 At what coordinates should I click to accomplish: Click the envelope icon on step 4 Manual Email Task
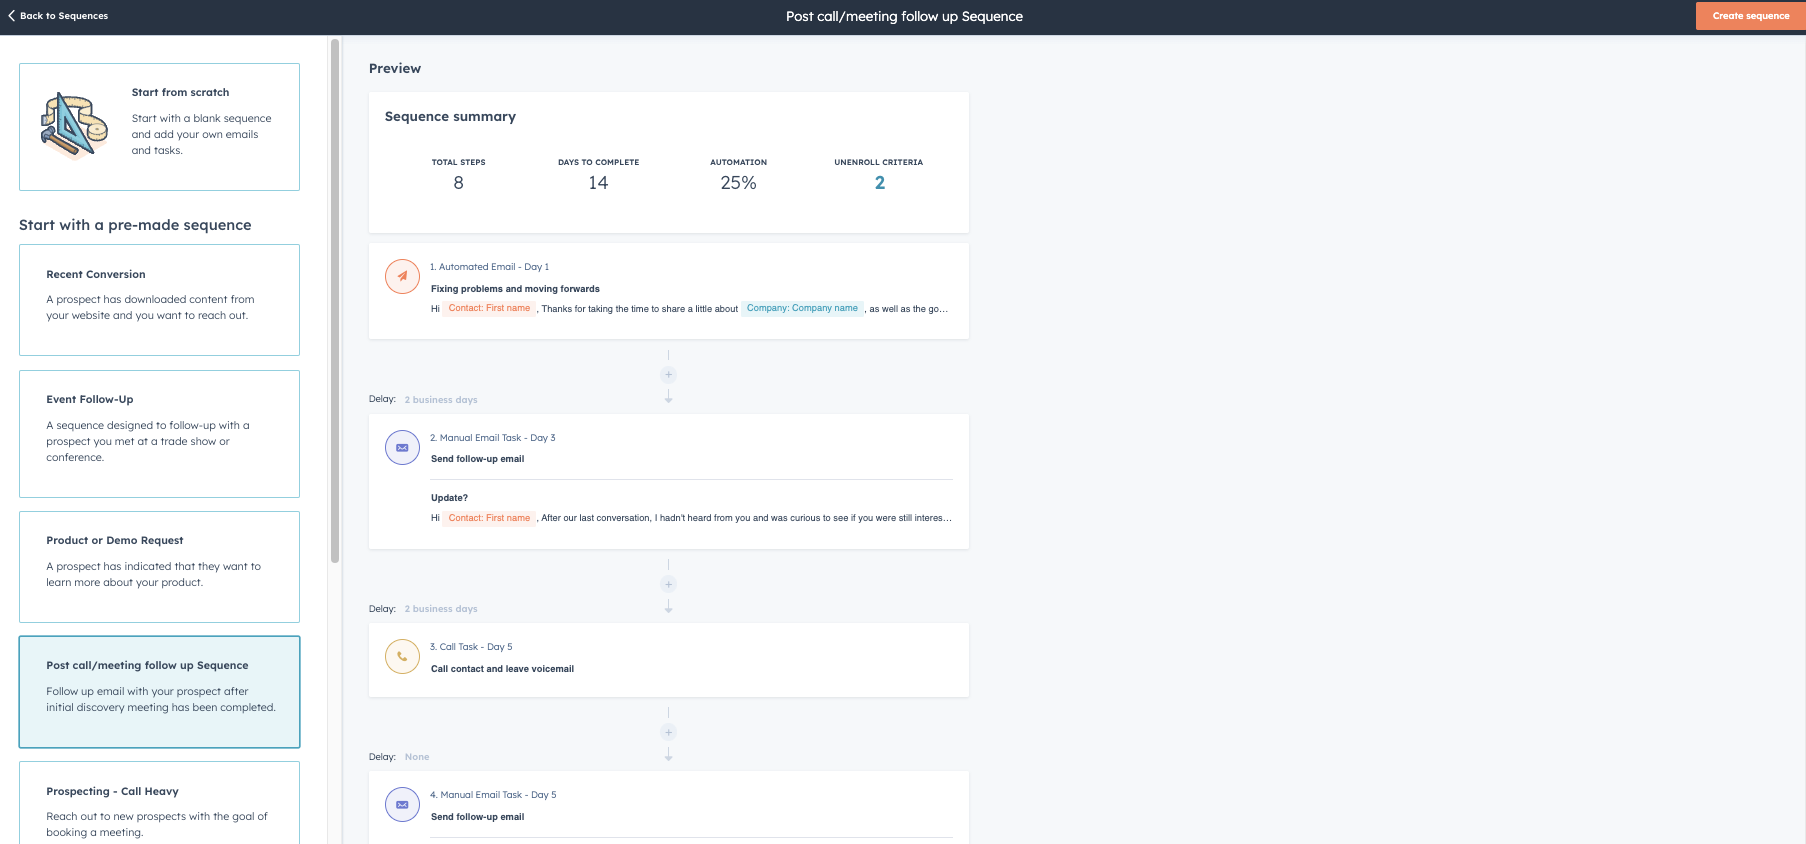click(x=402, y=804)
